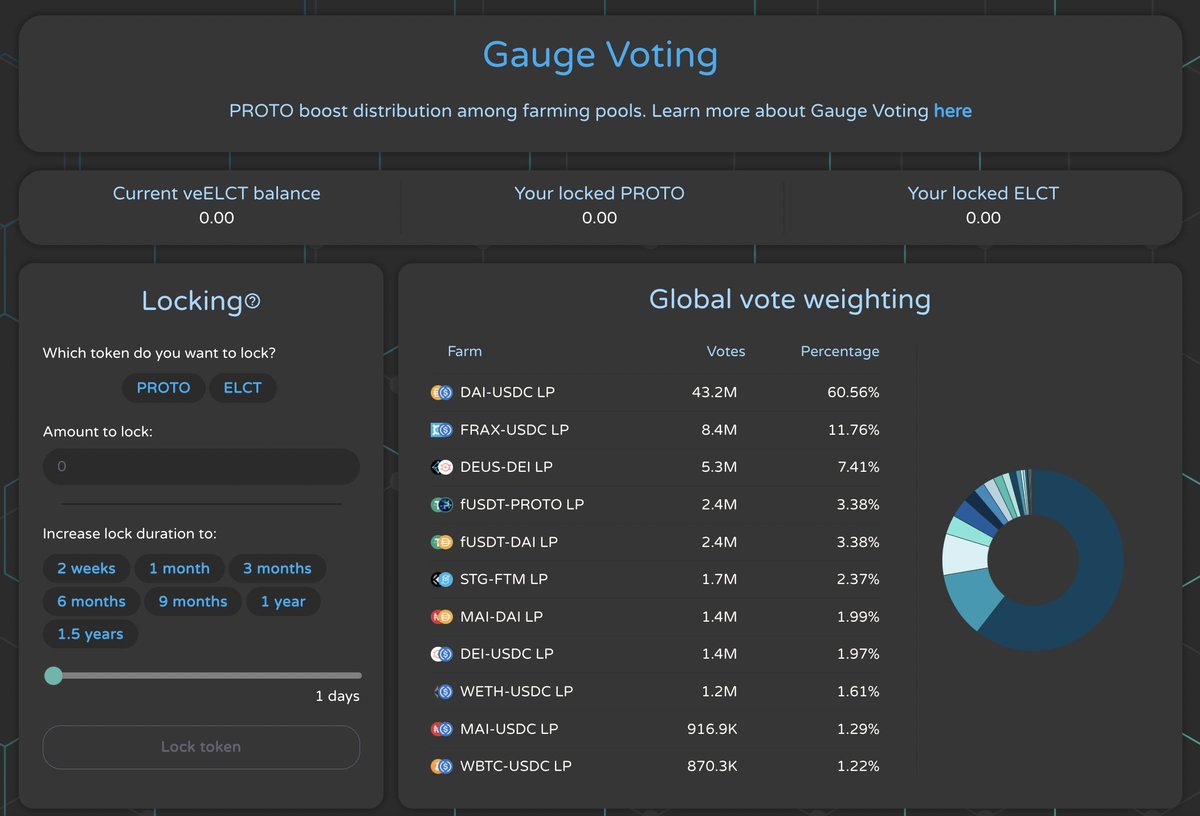Choose the 2 weeks lock duration
The width and height of the screenshot is (1200, 816).
coord(86,568)
